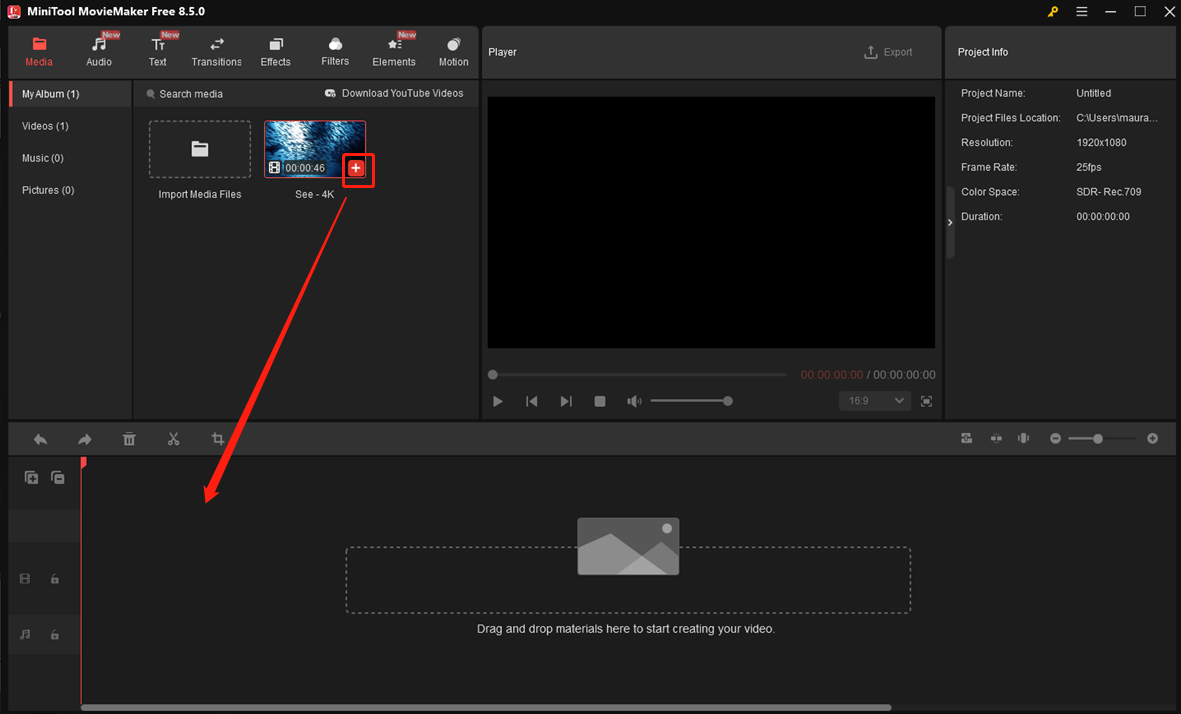Image resolution: width=1181 pixels, height=714 pixels.
Task: Open the Elements tab
Action: [x=394, y=50]
